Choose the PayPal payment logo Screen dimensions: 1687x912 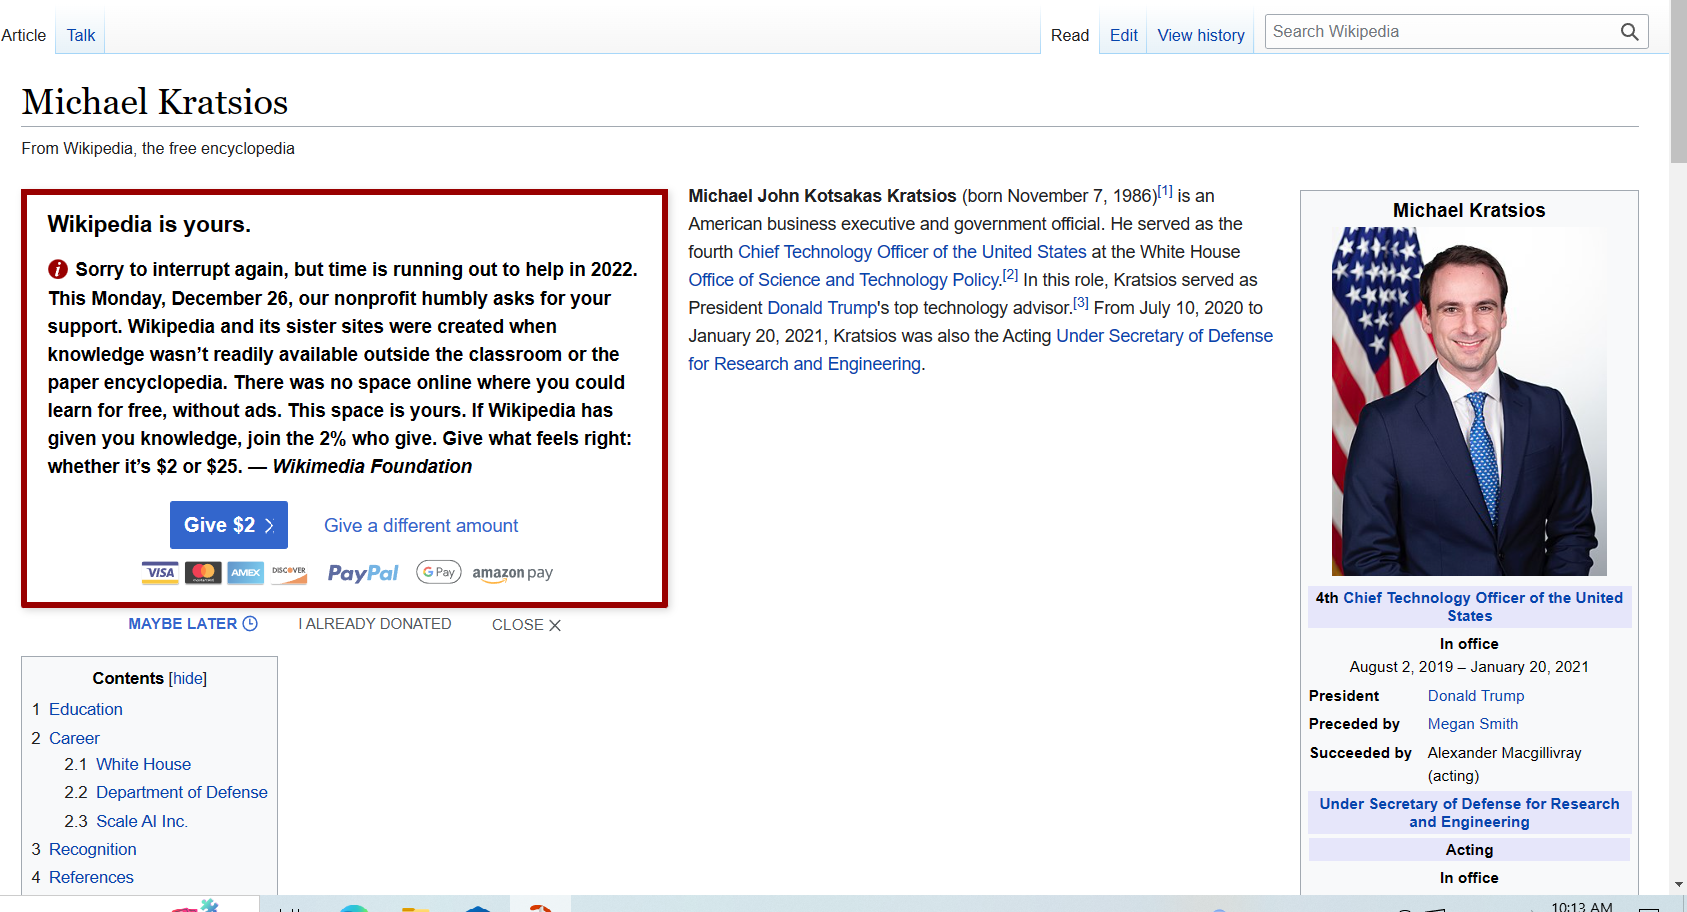(363, 573)
